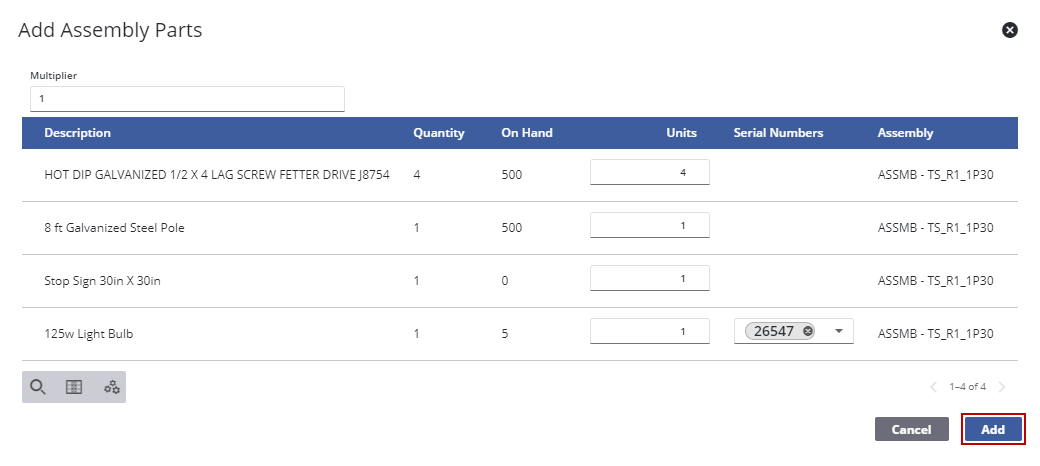Click Units field for Lag Screw row

(x=649, y=172)
